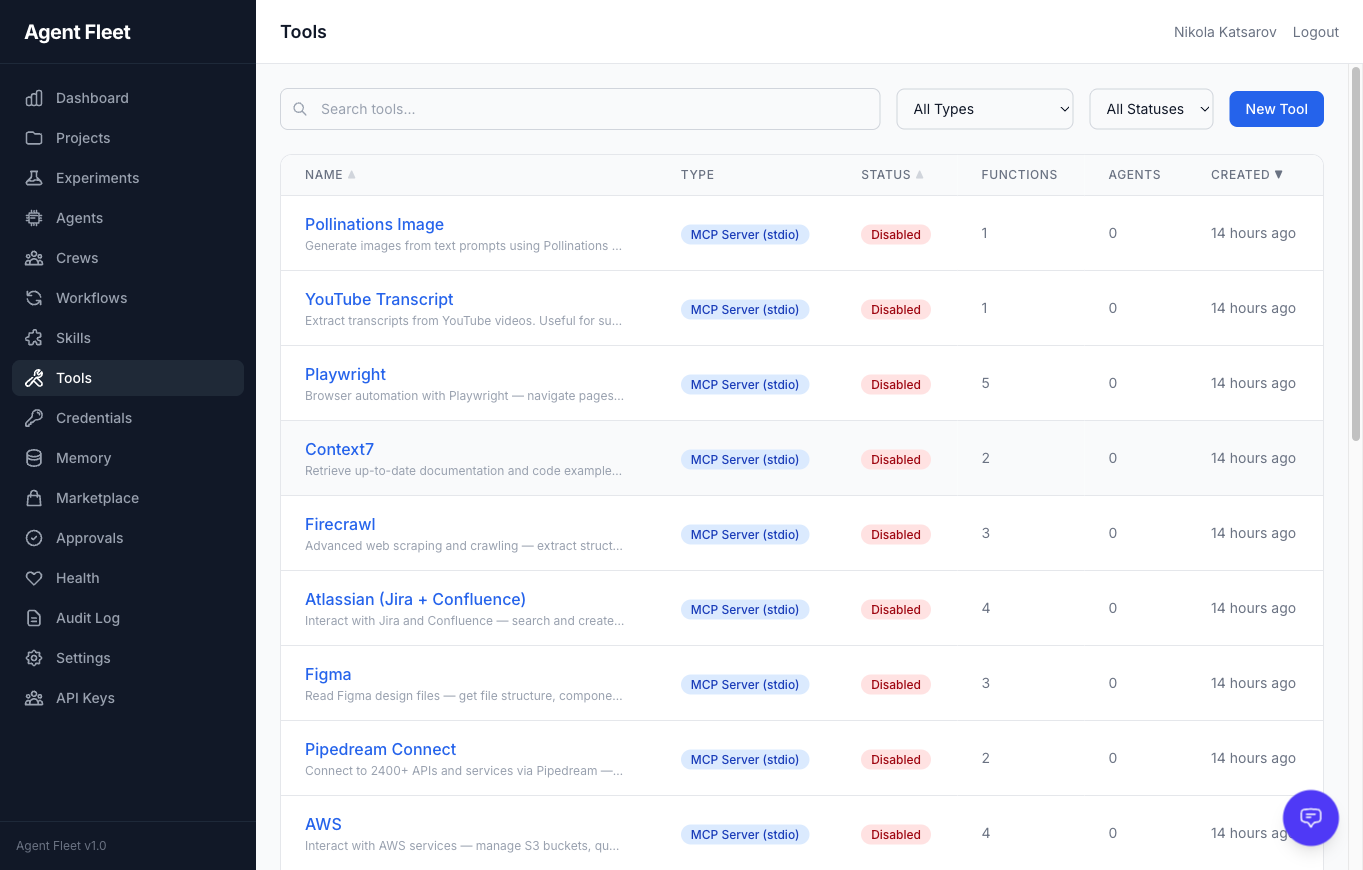Click function count 5 in Playwright row
This screenshot has height=870, width=1363.
pyautogui.click(x=985, y=383)
